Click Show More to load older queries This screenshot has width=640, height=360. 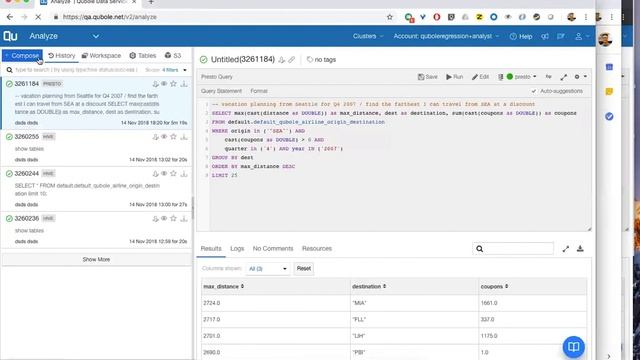96,260
